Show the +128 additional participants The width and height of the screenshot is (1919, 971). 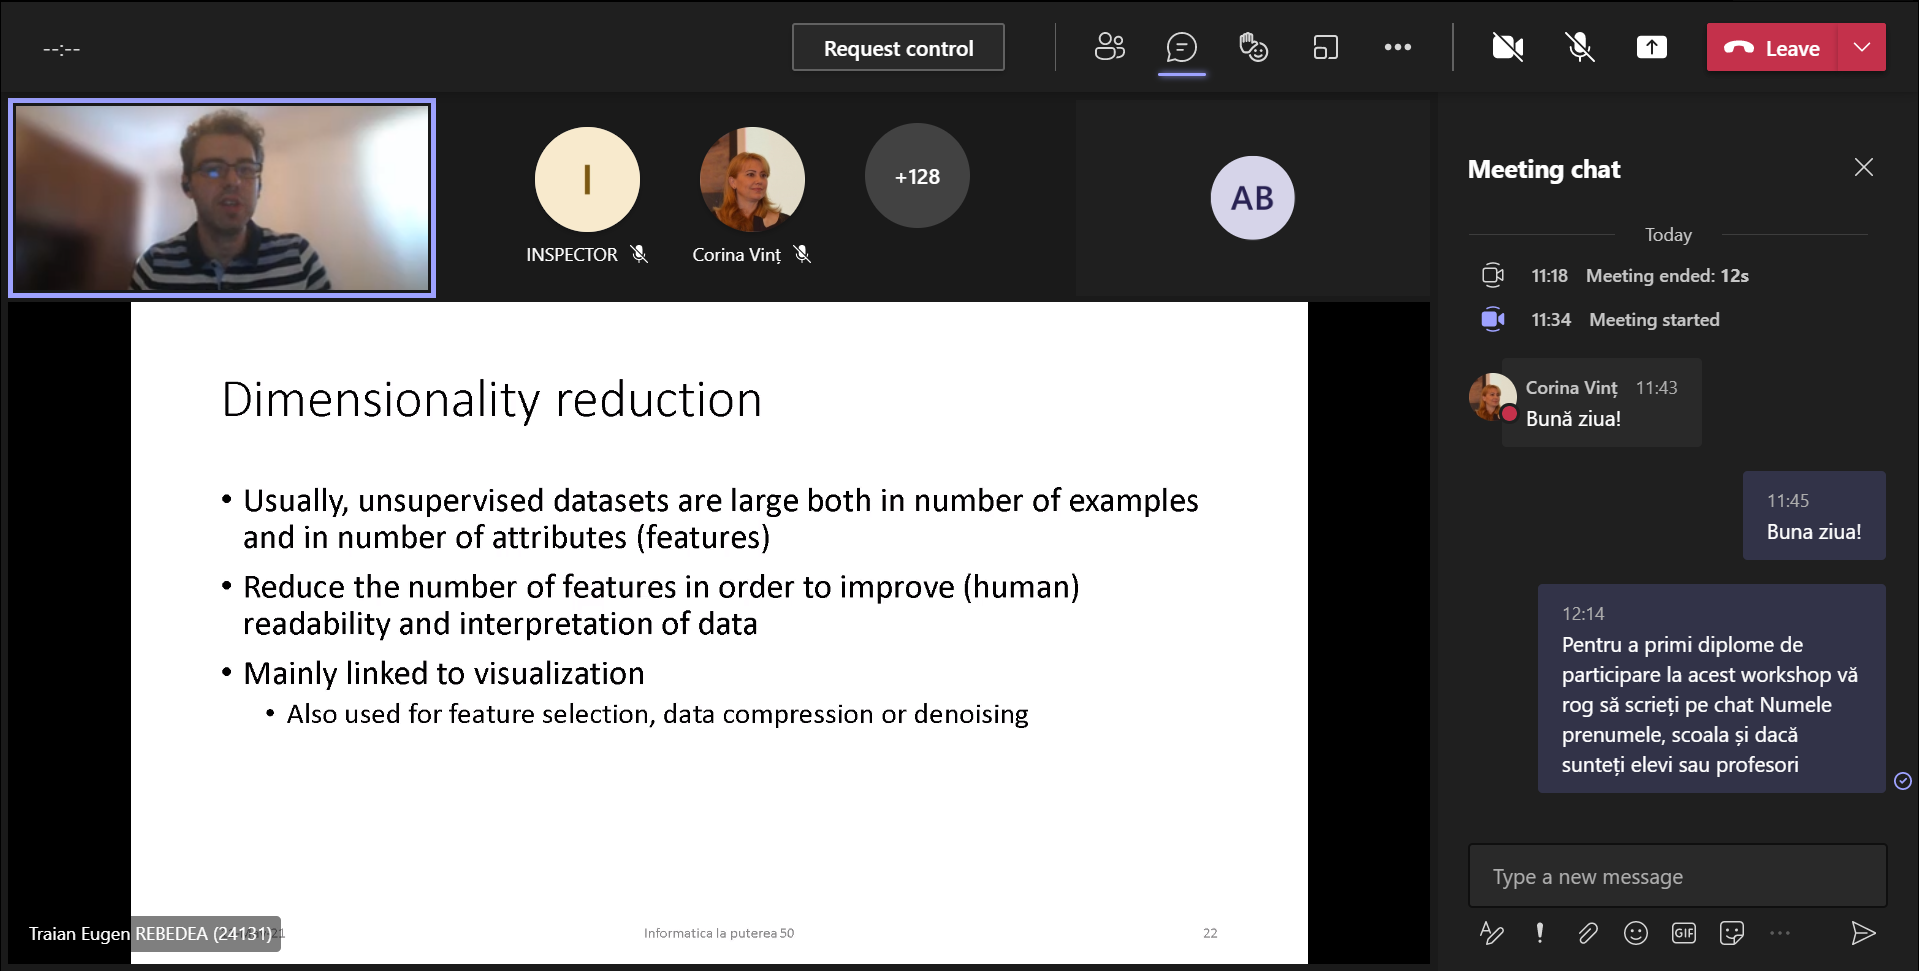pos(917,177)
